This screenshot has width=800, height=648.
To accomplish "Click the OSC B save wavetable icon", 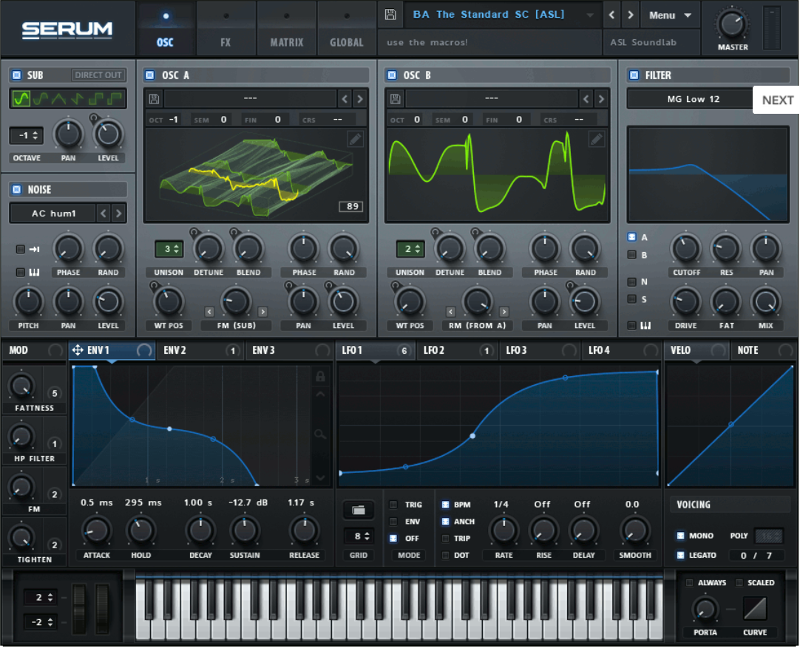I will 395,99.
